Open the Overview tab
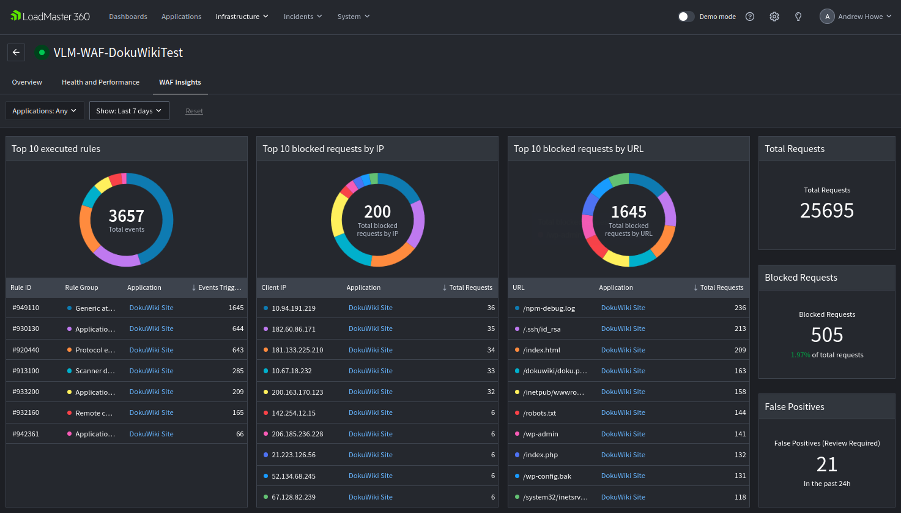The height and width of the screenshot is (514, 902). tap(27, 82)
